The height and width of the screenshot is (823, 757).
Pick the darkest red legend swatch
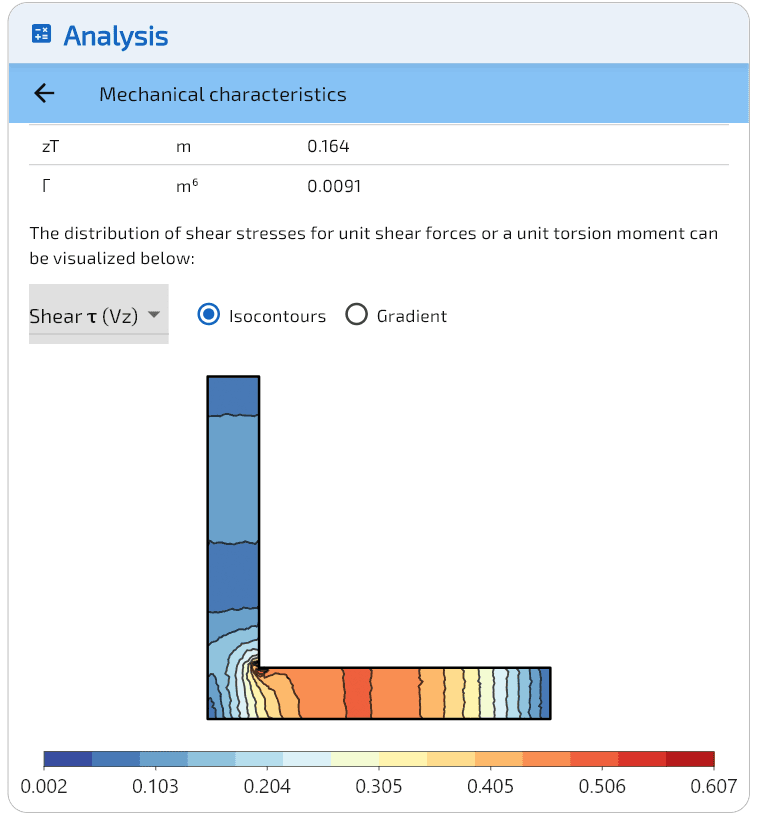[x=690, y=759]
